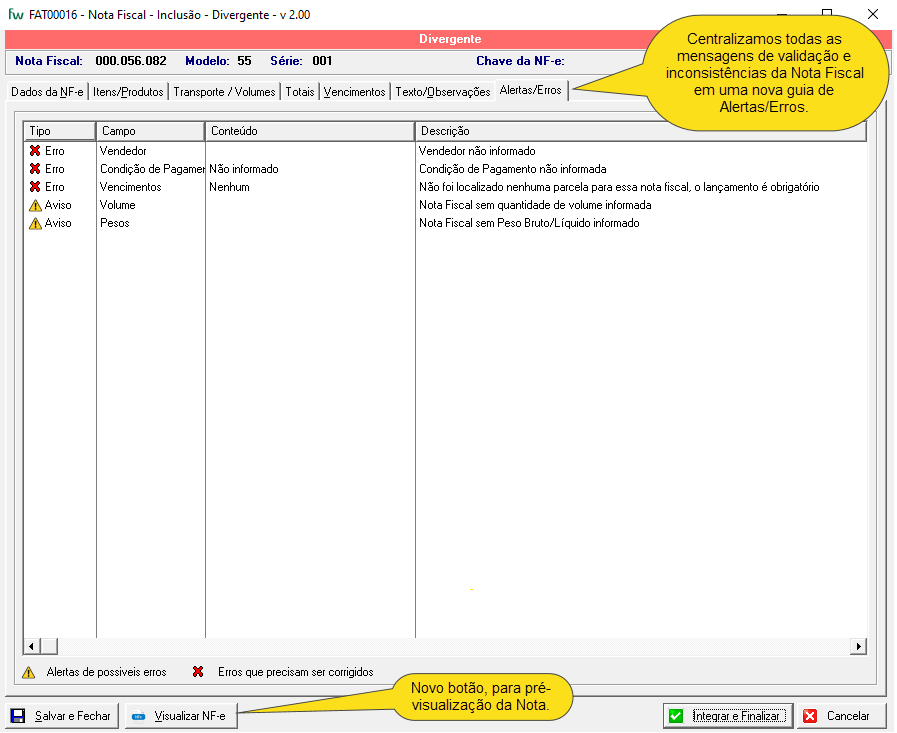Select 'Nota Fiscal sem Peso Bruto/Líquido informado'
Image resolution: width=897 pixels, height=733 pixels.
(x=529, y=223)
